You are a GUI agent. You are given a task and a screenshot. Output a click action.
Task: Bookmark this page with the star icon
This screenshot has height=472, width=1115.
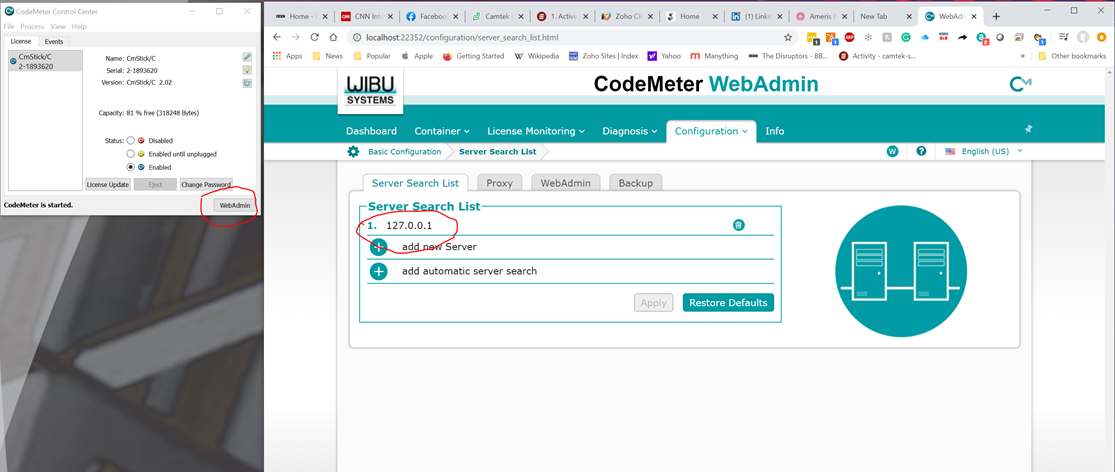(x=787, y=37)
